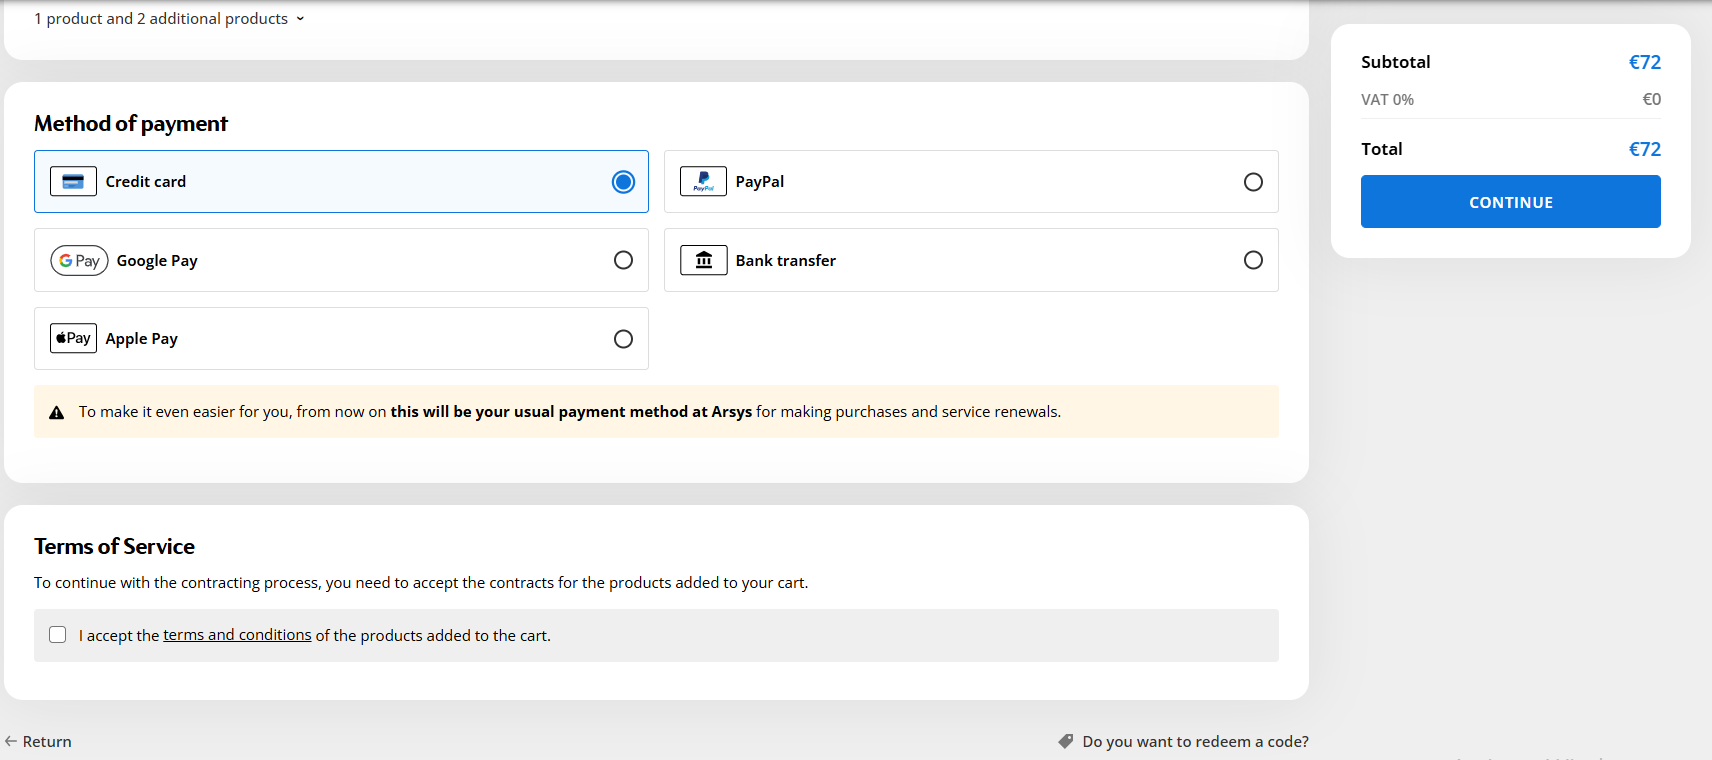Click the CONTINUE button
Image resolution: width=1712 pixels, height=760 pixels.
pos(1510,201)
